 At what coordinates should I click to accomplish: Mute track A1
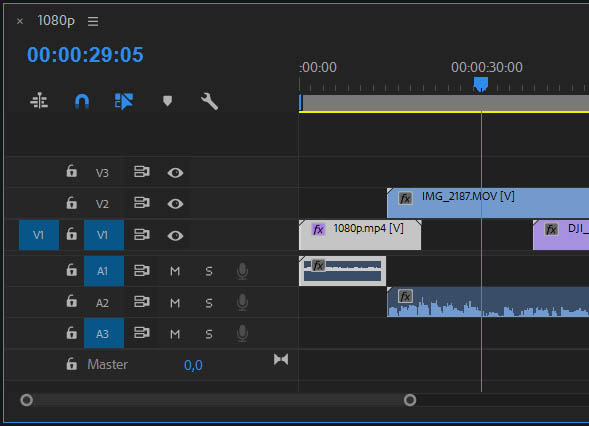(175, 271)
